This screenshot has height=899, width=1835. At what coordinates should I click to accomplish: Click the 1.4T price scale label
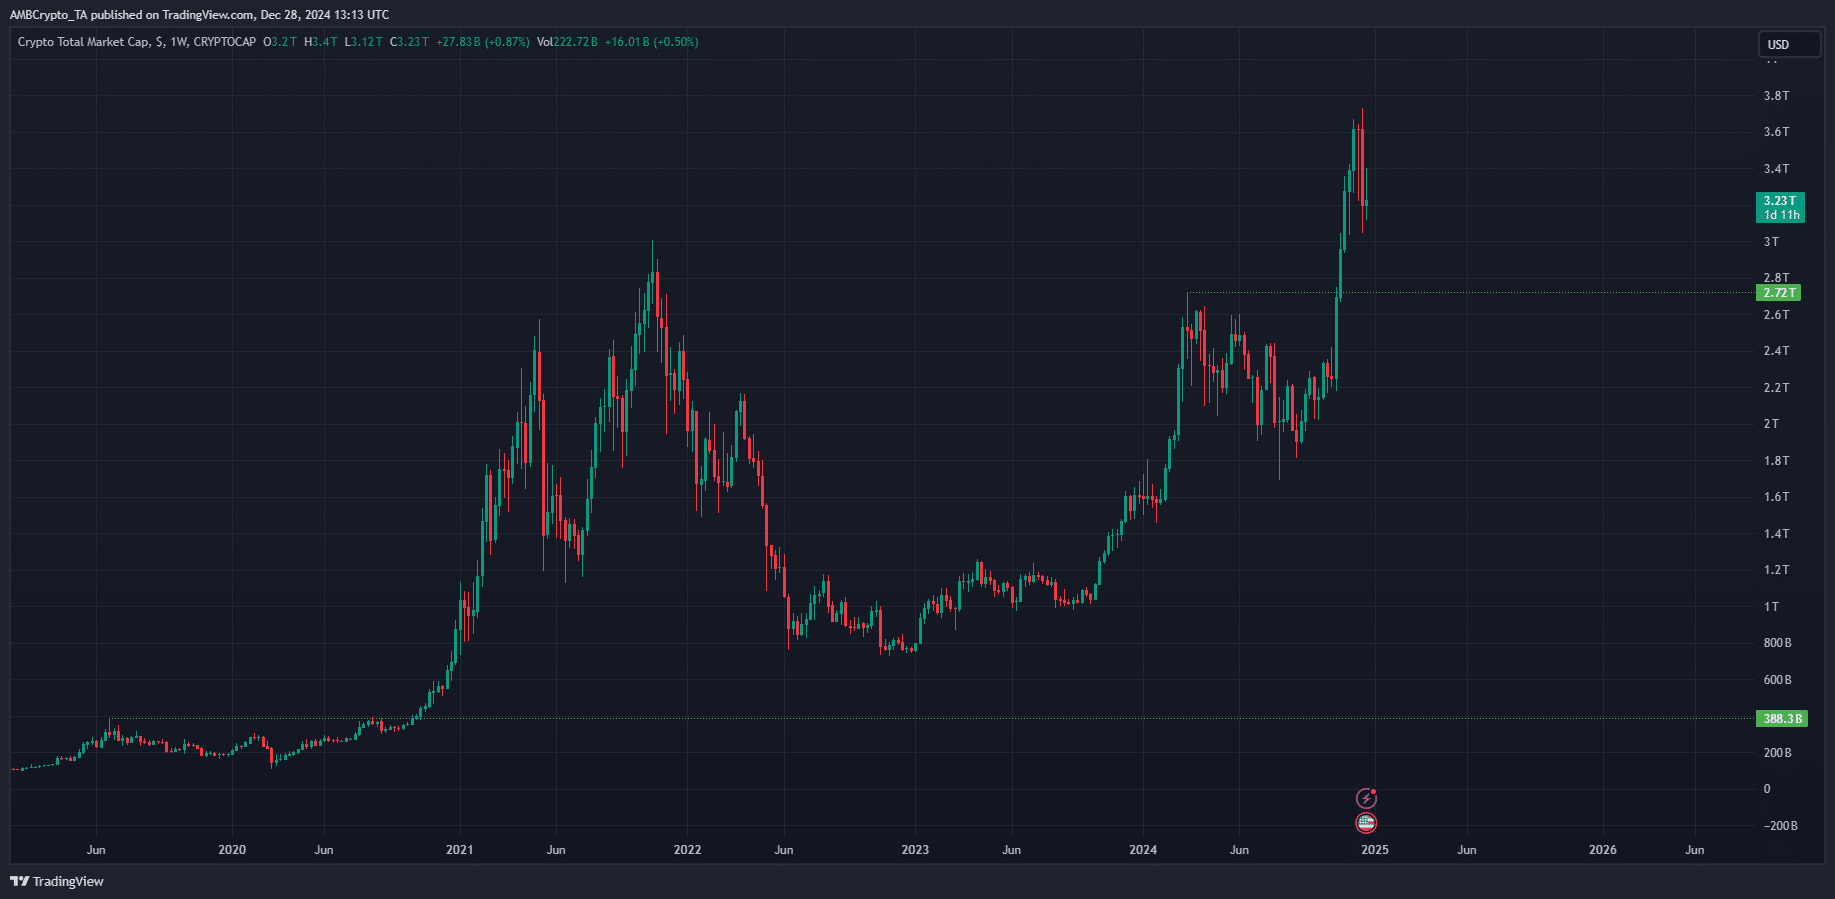pyautogui.click(x=1776, y=534)
